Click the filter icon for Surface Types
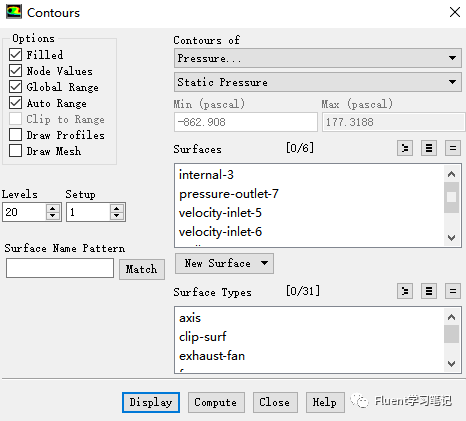466x421 pixels. click(x=405, y=291)
